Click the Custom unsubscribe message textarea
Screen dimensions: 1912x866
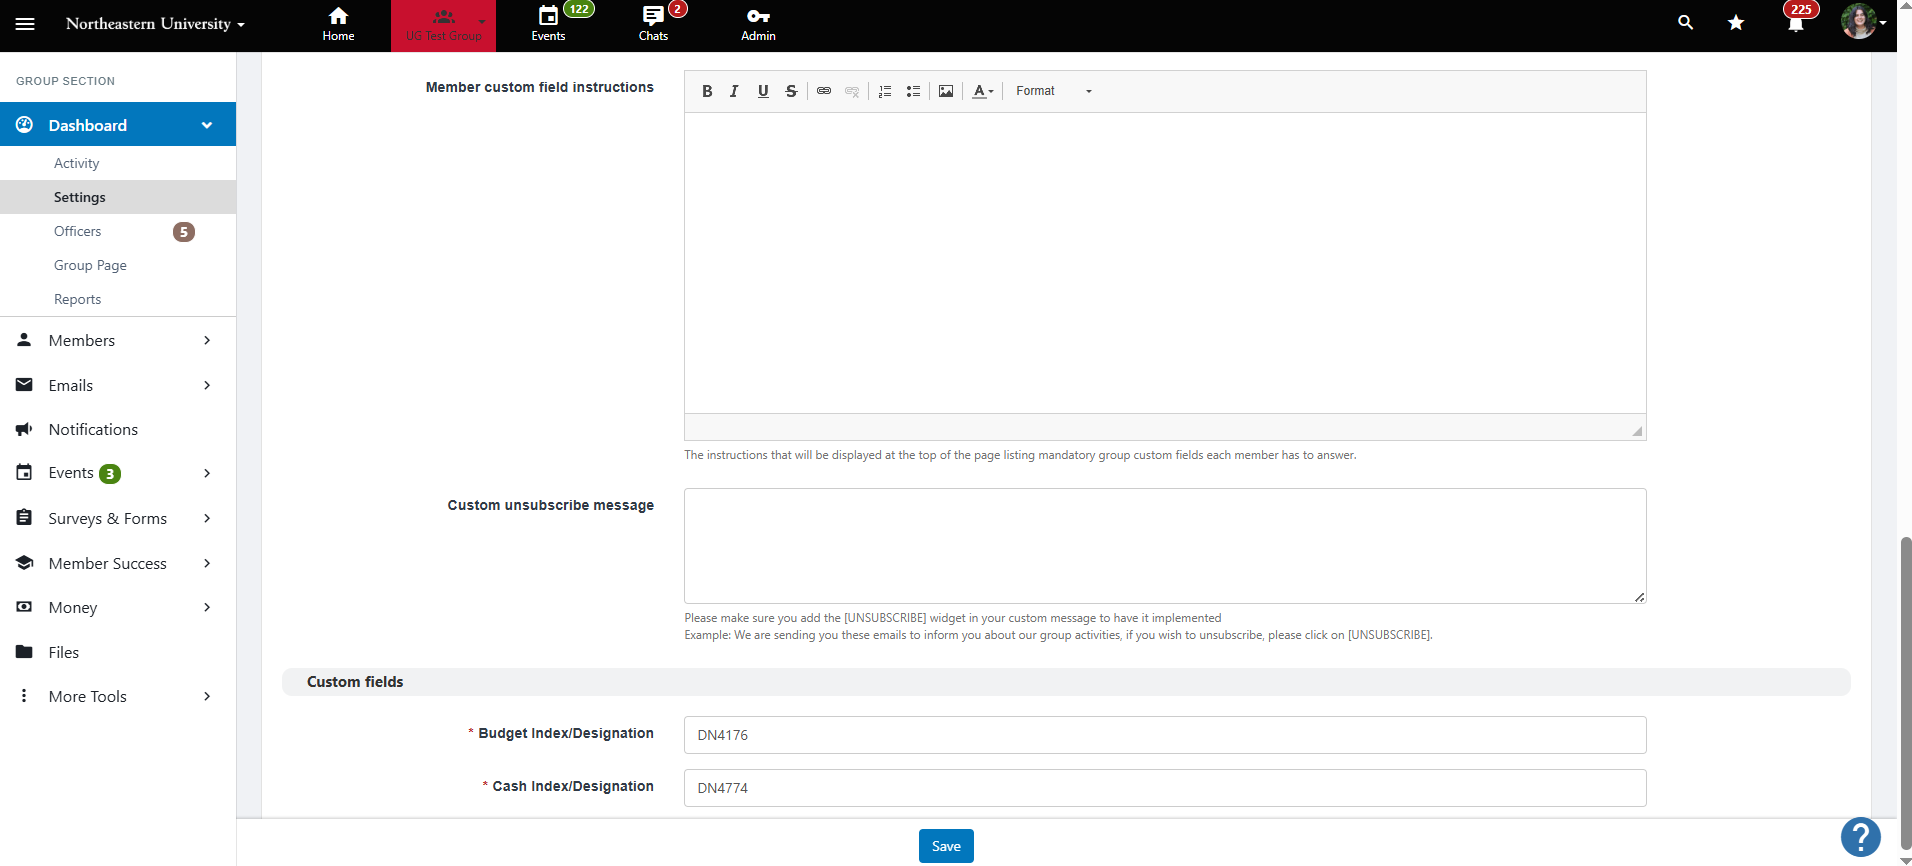(x=1165, y=546)
